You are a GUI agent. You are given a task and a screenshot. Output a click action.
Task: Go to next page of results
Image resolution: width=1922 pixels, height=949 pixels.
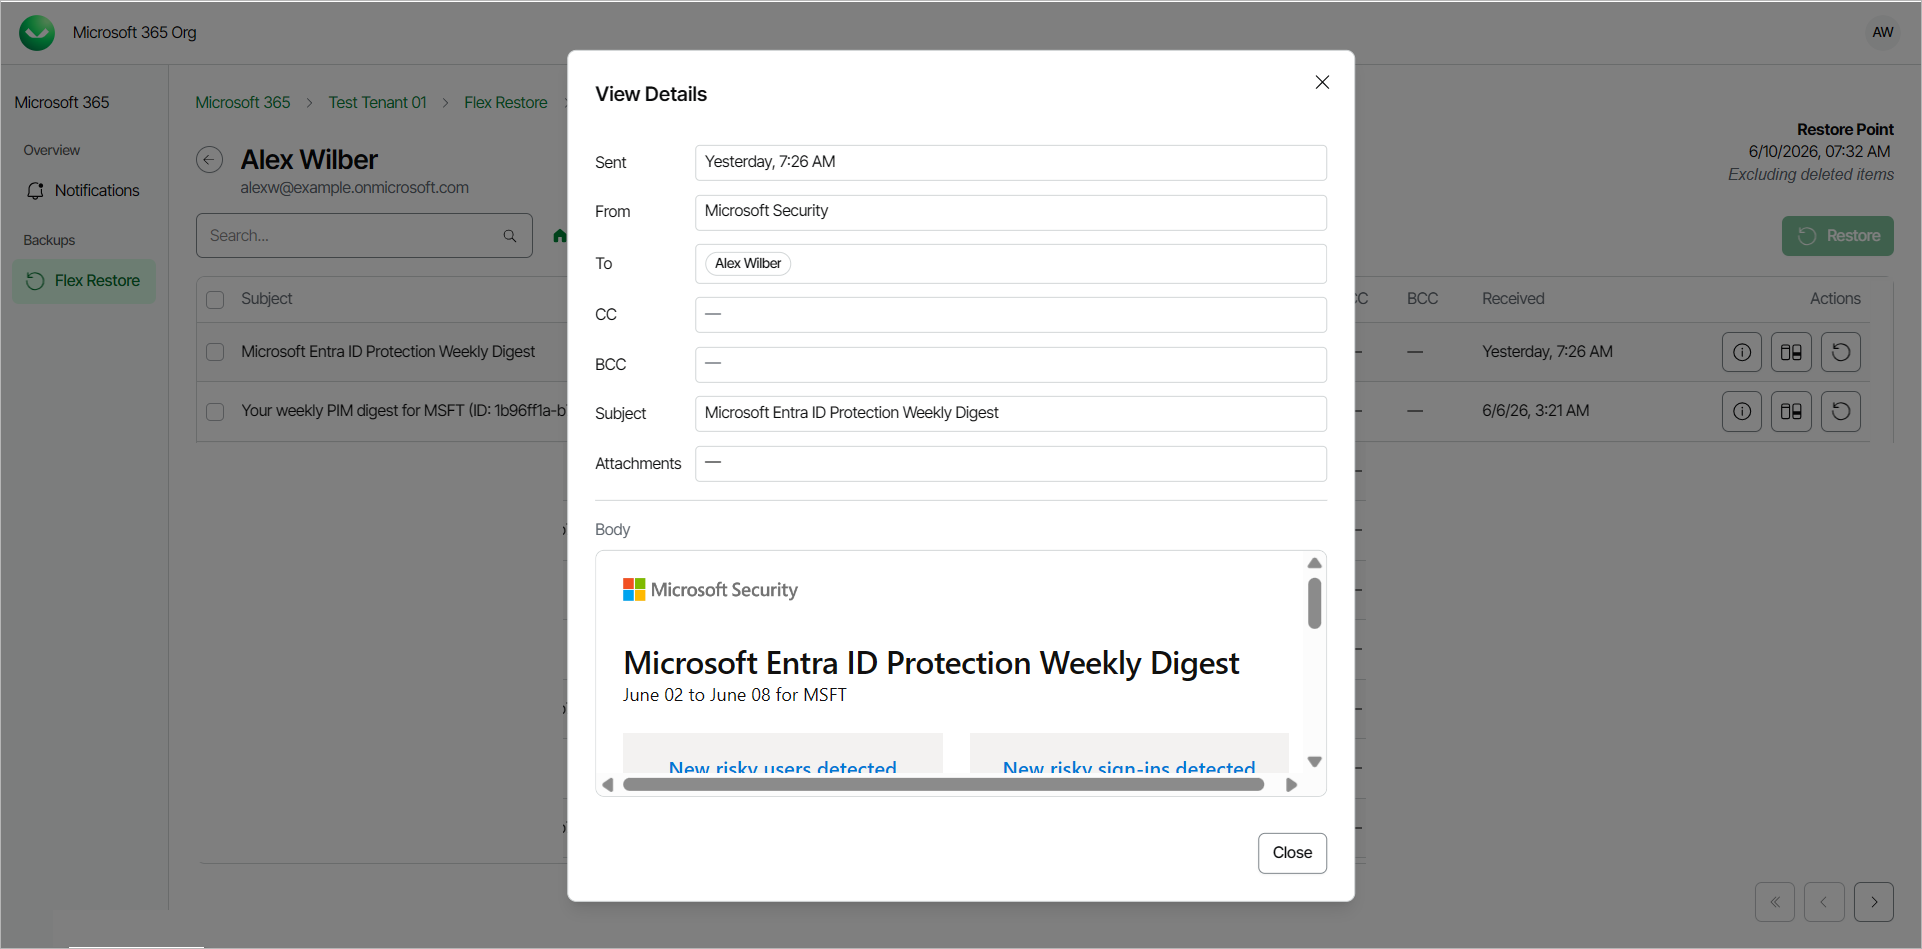[x=1874, y=902]
